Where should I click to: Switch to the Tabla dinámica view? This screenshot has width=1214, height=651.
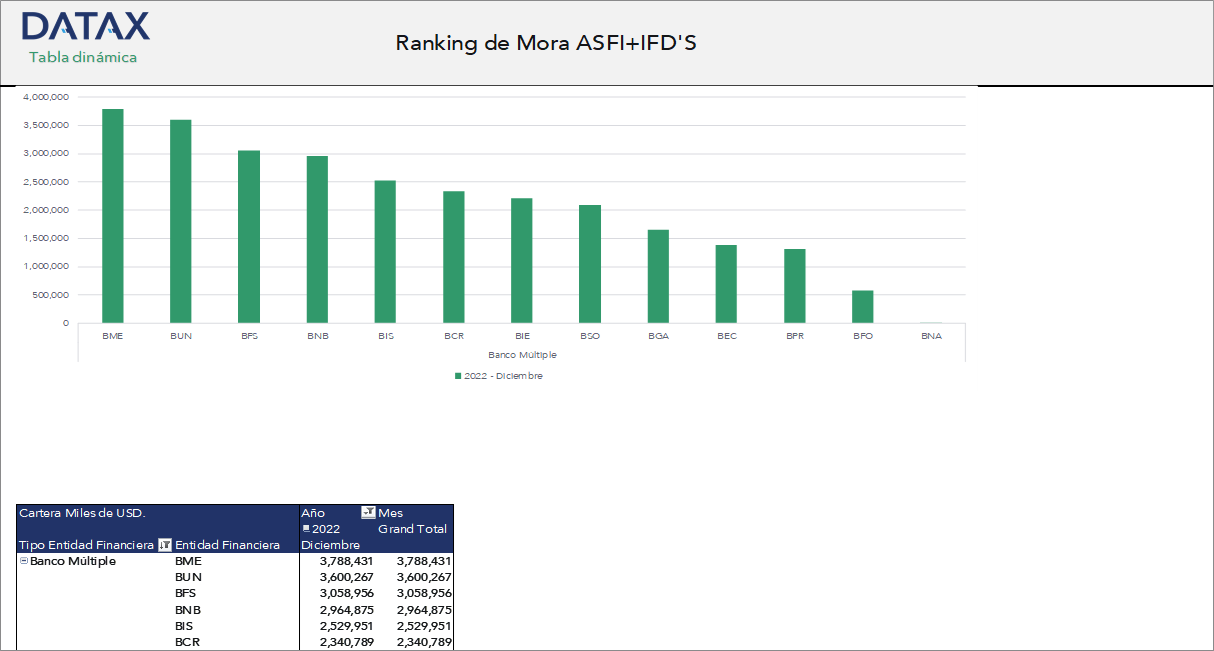[84, 58]
